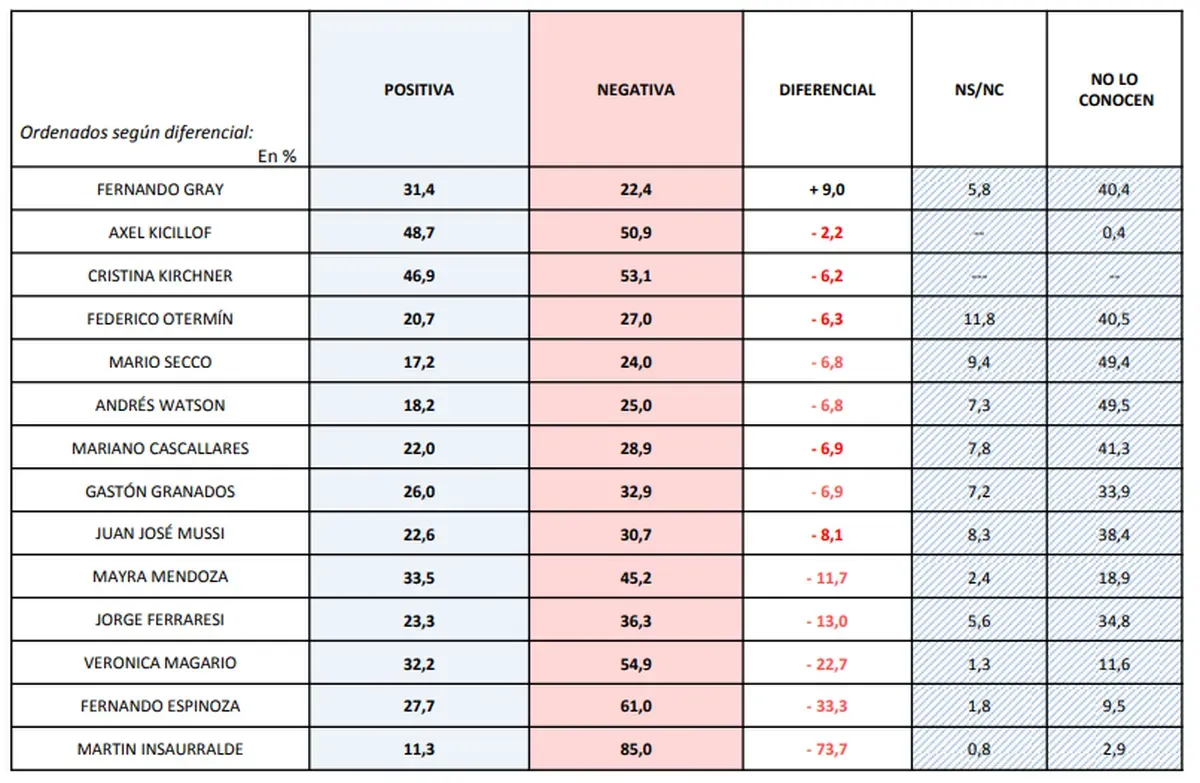The height and width of the screenshot is (783, 1200).
Task: Click the NS/NC column header
Action: (979, 90)
